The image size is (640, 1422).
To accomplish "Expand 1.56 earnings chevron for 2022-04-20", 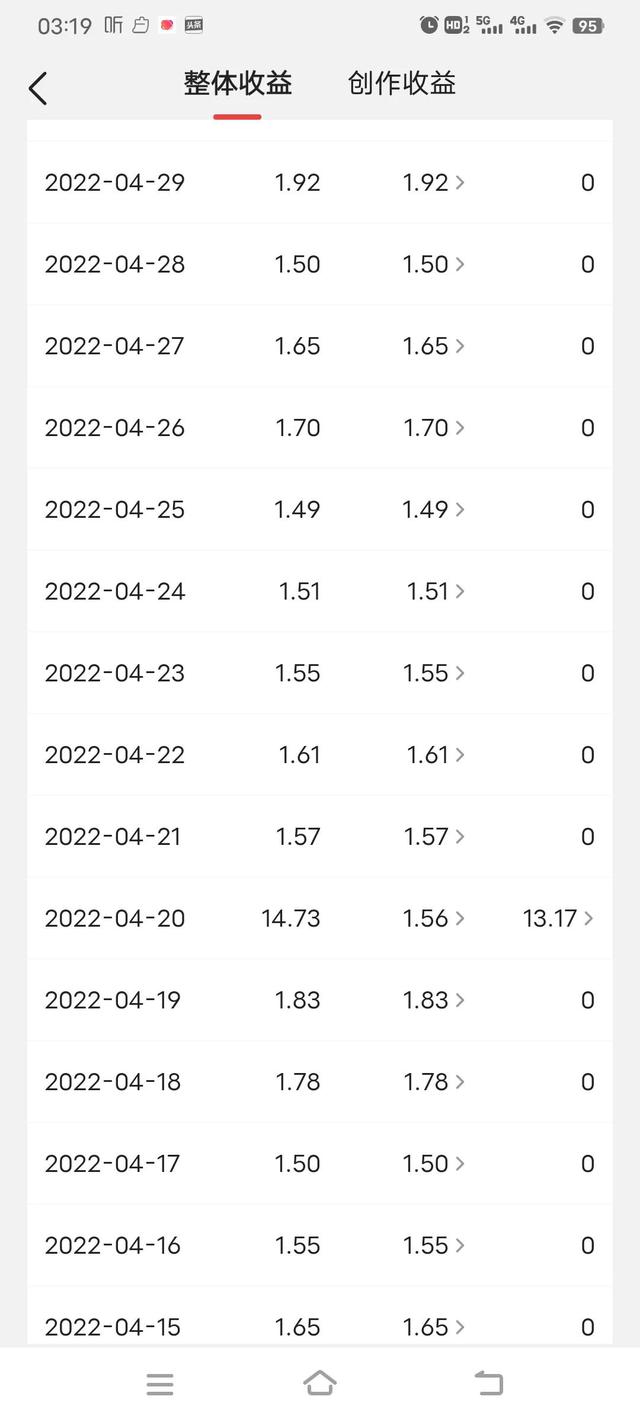I will 460,918.
